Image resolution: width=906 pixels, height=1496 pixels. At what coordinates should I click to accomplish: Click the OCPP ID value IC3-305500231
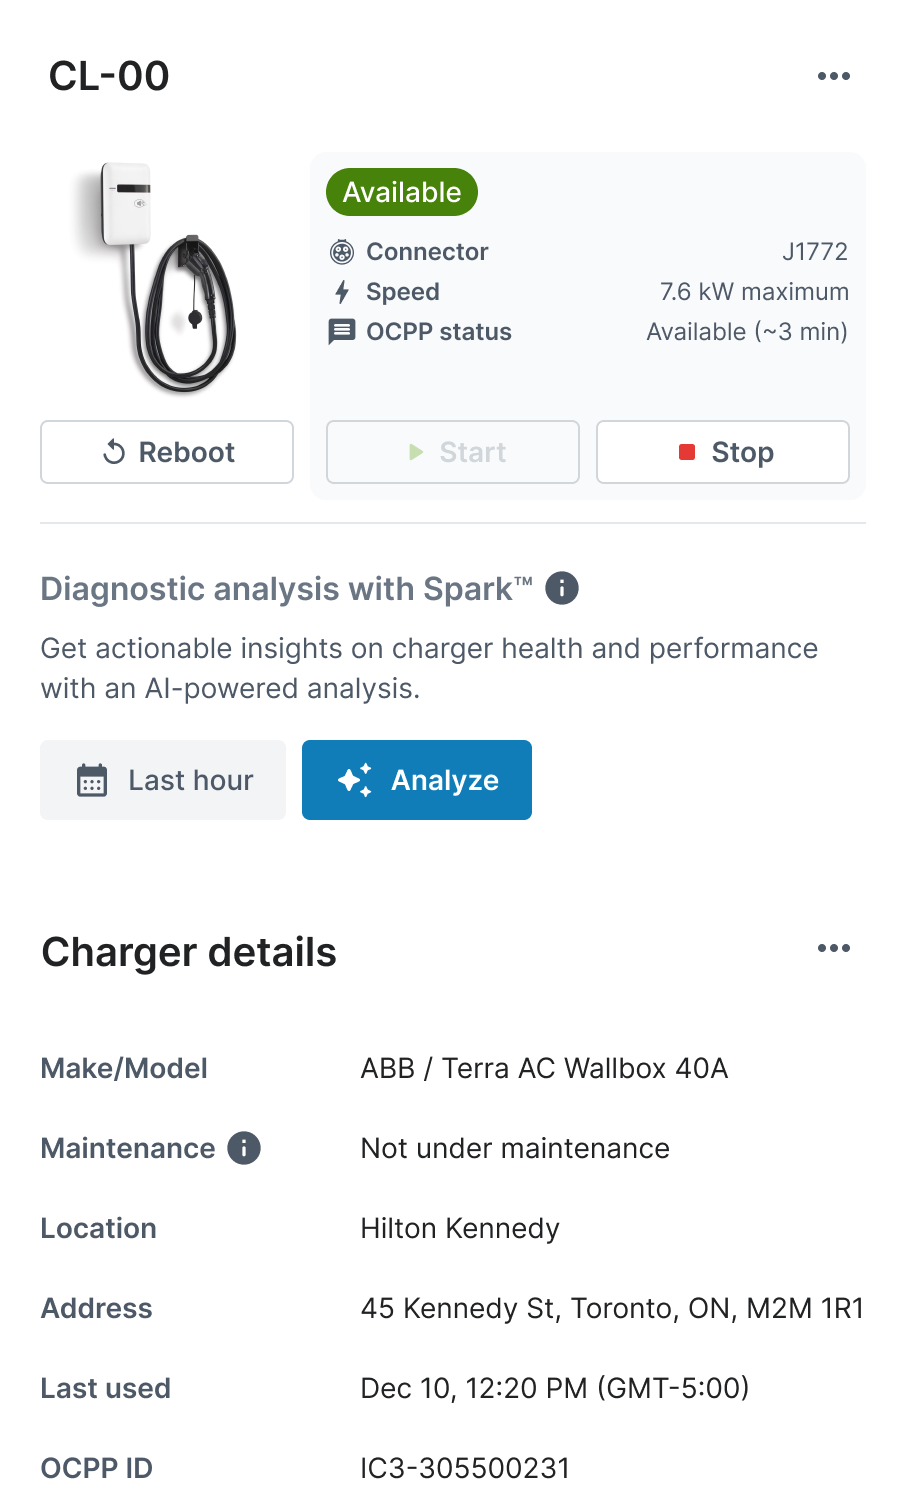(x=465, y=1468)
